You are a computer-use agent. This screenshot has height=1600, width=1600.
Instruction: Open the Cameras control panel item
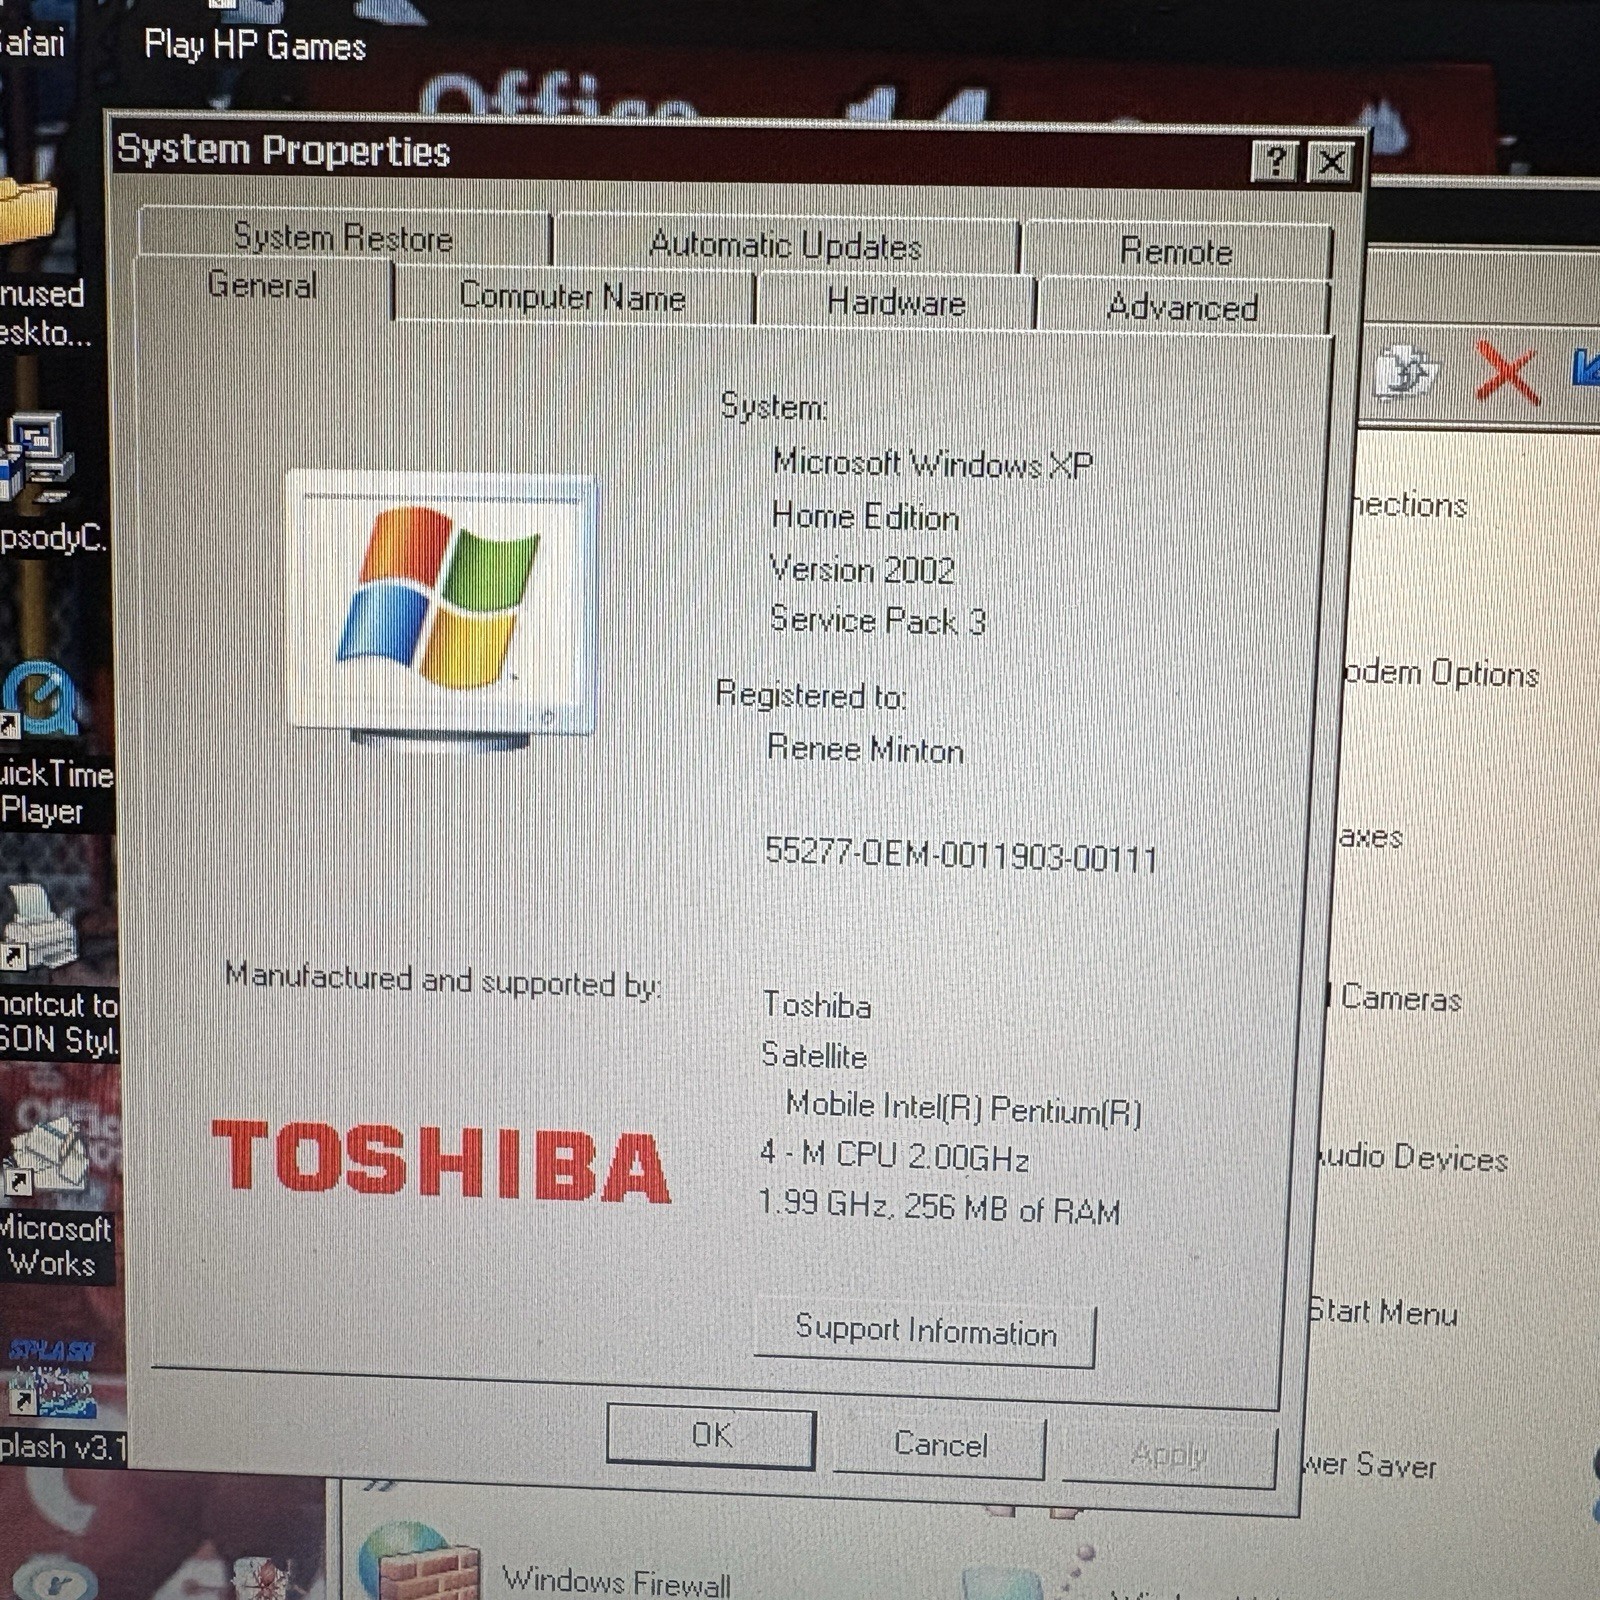pyautogui.click(x=1400, y=997)
